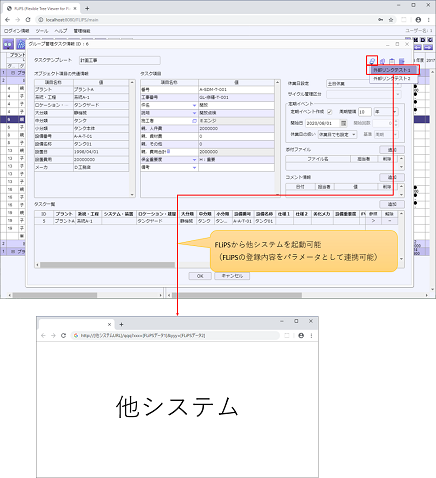Bookmark the FLiPS page with star icon

pos(391,20)
